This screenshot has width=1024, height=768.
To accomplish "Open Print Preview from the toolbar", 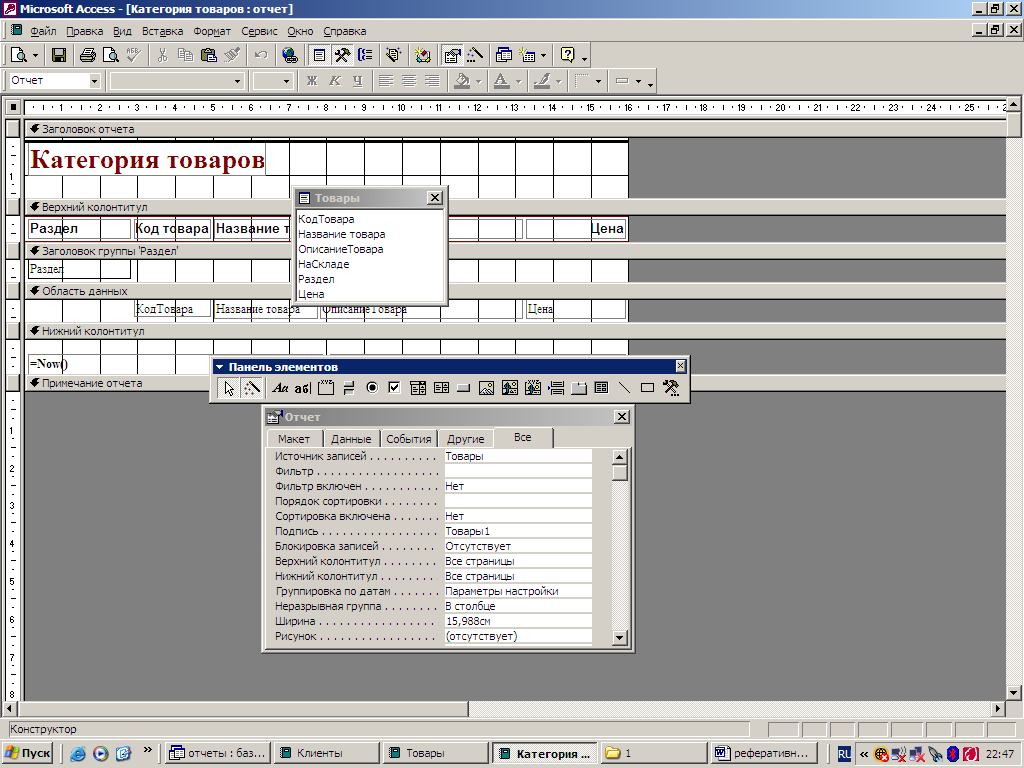I will (110, 56).
